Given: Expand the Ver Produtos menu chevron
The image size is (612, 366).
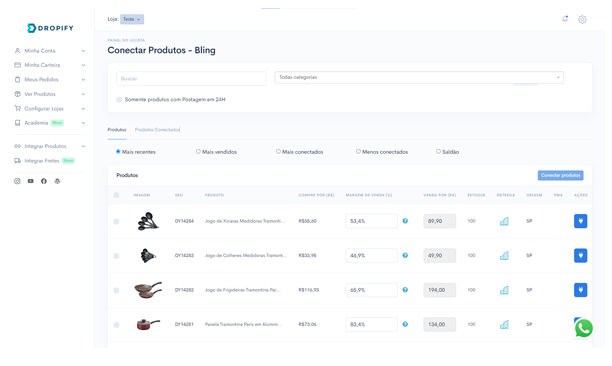Looking at the screenshot, I should tap(83, 94).
